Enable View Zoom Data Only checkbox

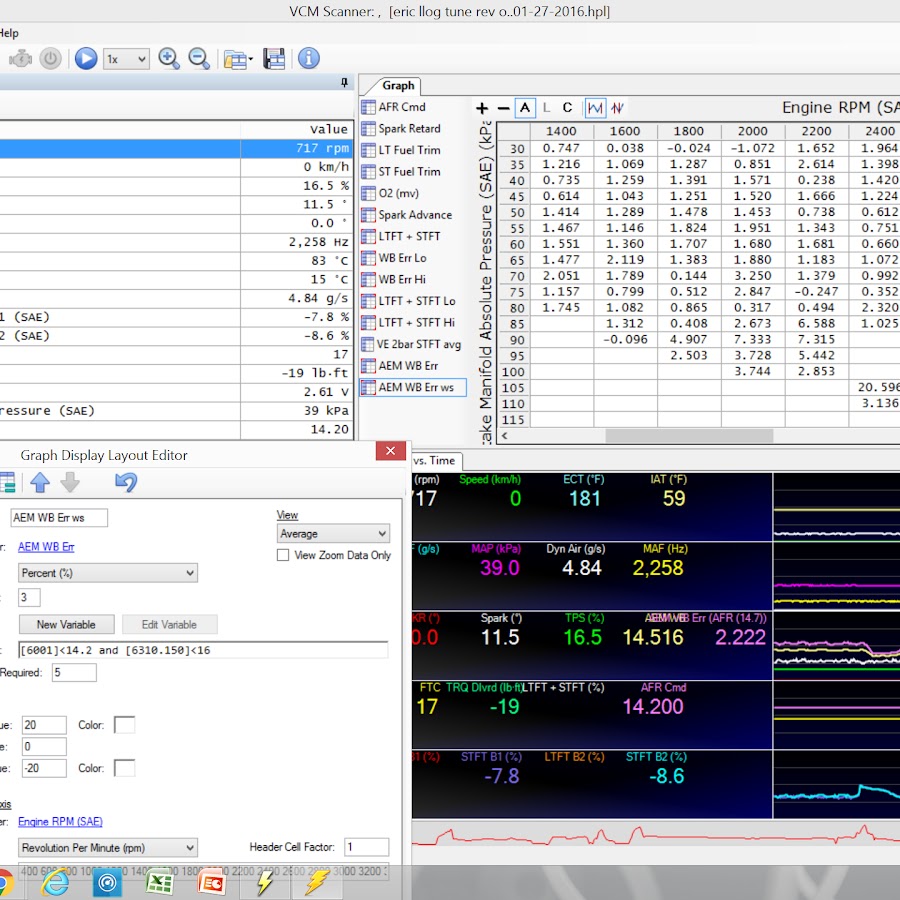click(283, 555)
